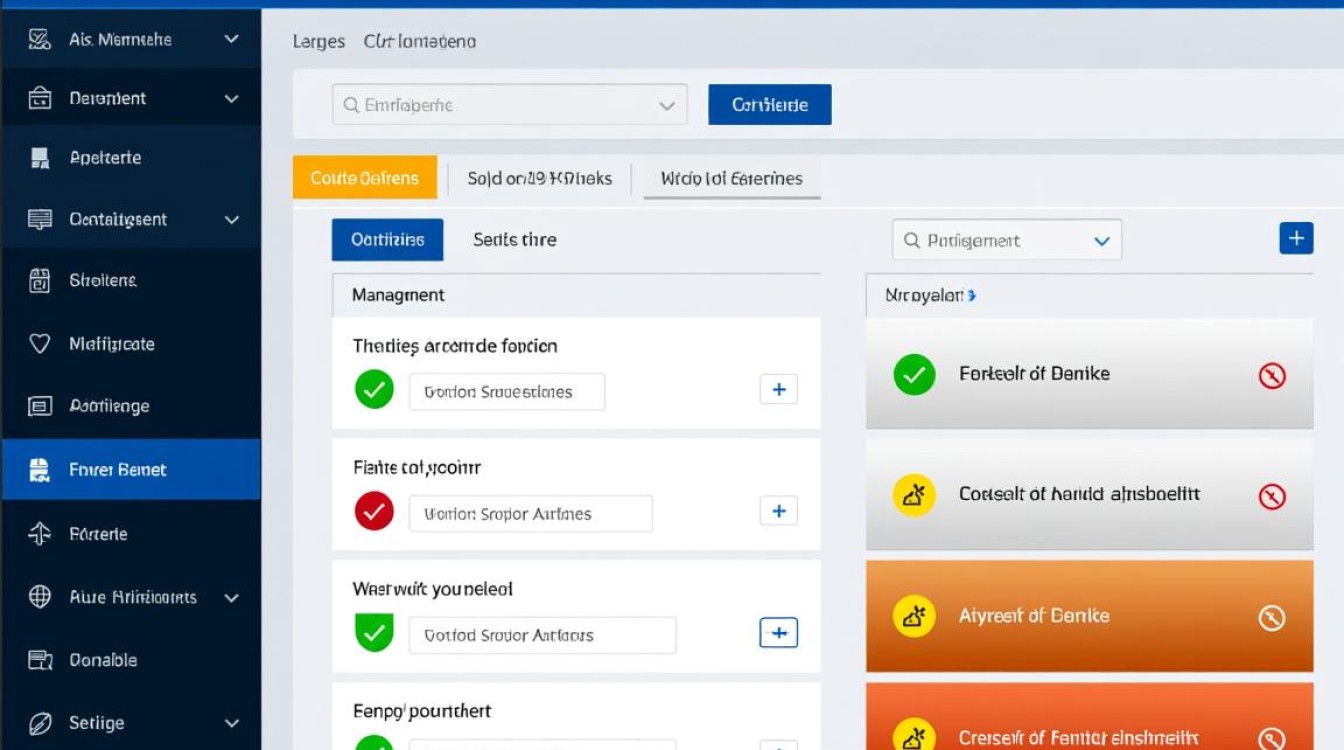Click the blue Contifierde button
Image resolution: width=1344 pixels, height=750 pixels.
pyautogui.click(x=770, y=104)
